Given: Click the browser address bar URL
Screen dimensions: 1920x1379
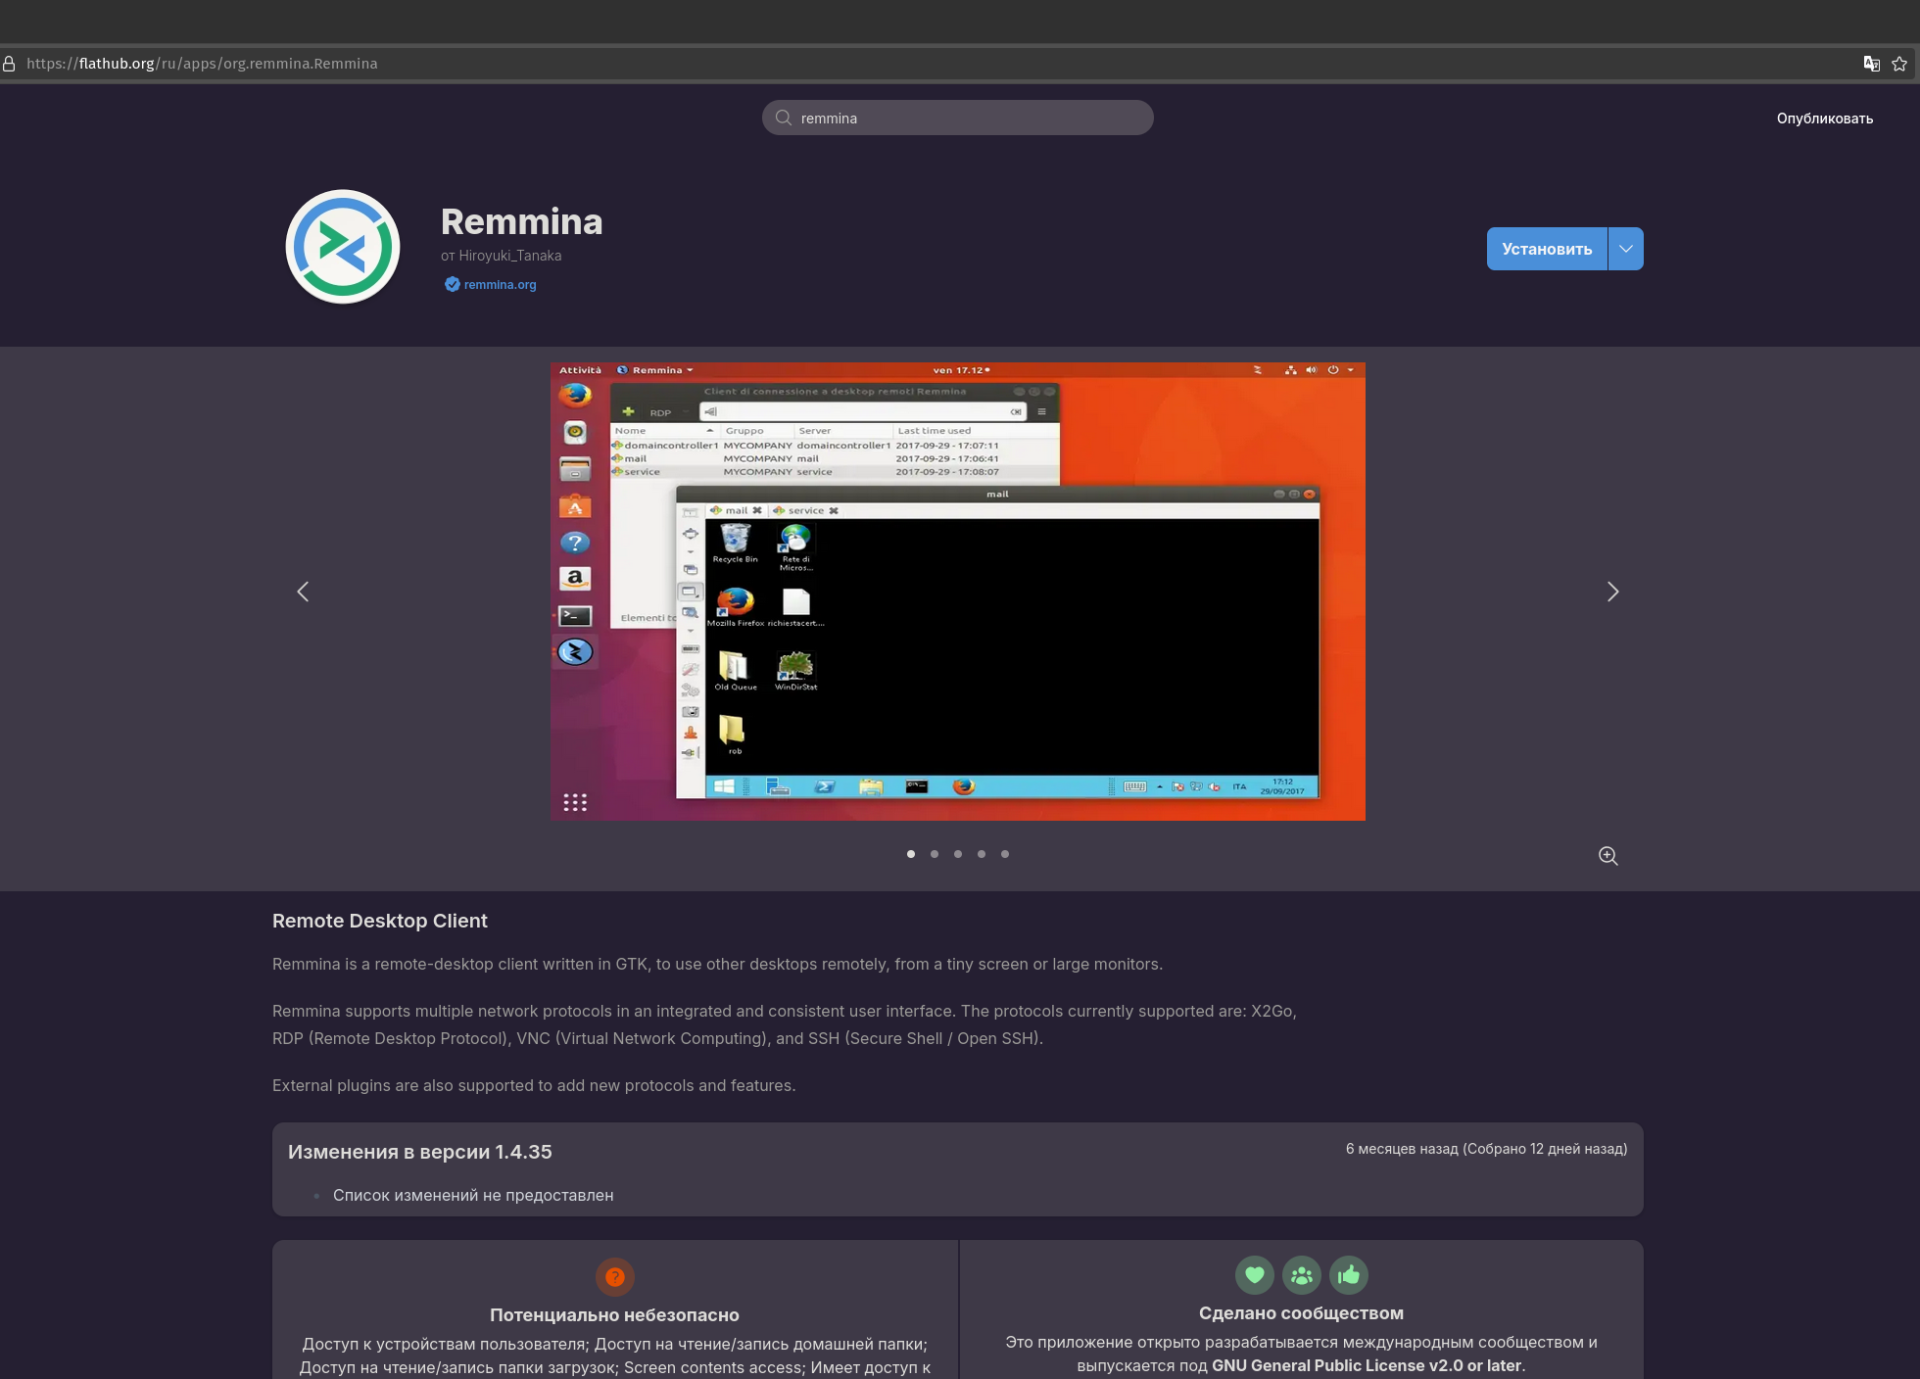Looking at the screenshot, I should pyautogui.click(x=202, y=64).
